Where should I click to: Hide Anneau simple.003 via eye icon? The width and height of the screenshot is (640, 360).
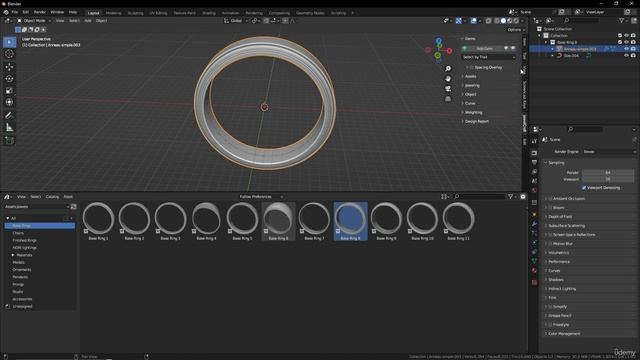(x=626, y=49)
